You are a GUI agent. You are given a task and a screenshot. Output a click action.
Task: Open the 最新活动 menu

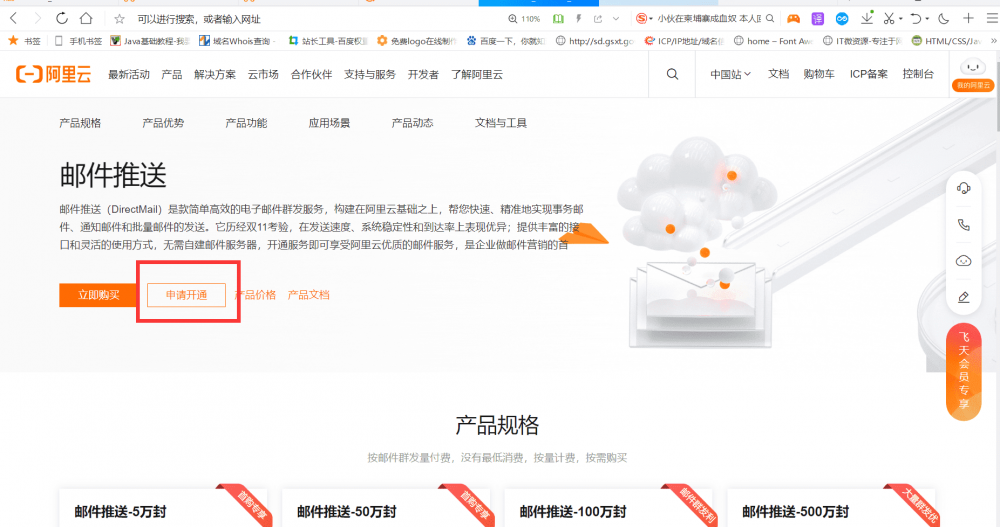[129, 75]
